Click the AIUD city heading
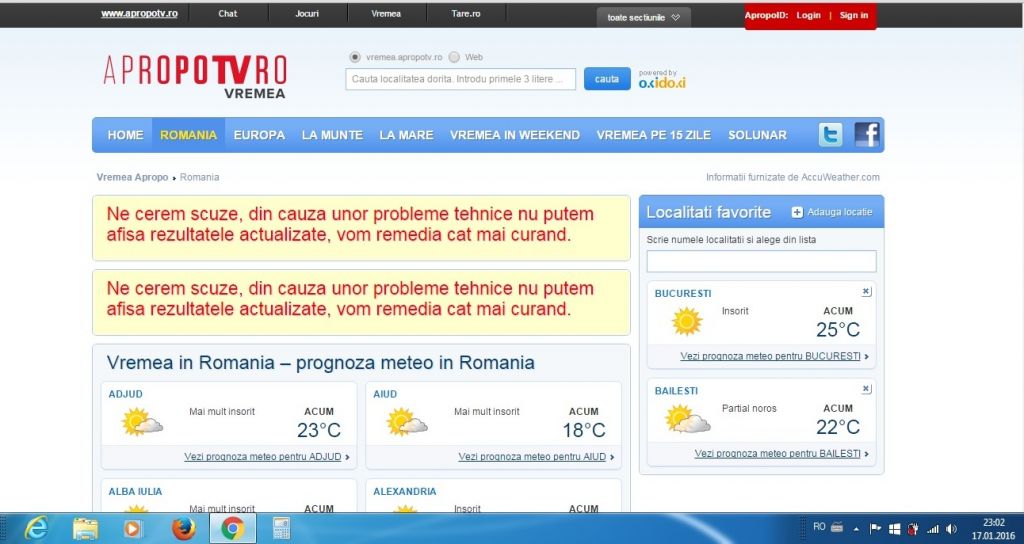The image size is (1024, 544). pyautogui.click(x=385, y=394)
